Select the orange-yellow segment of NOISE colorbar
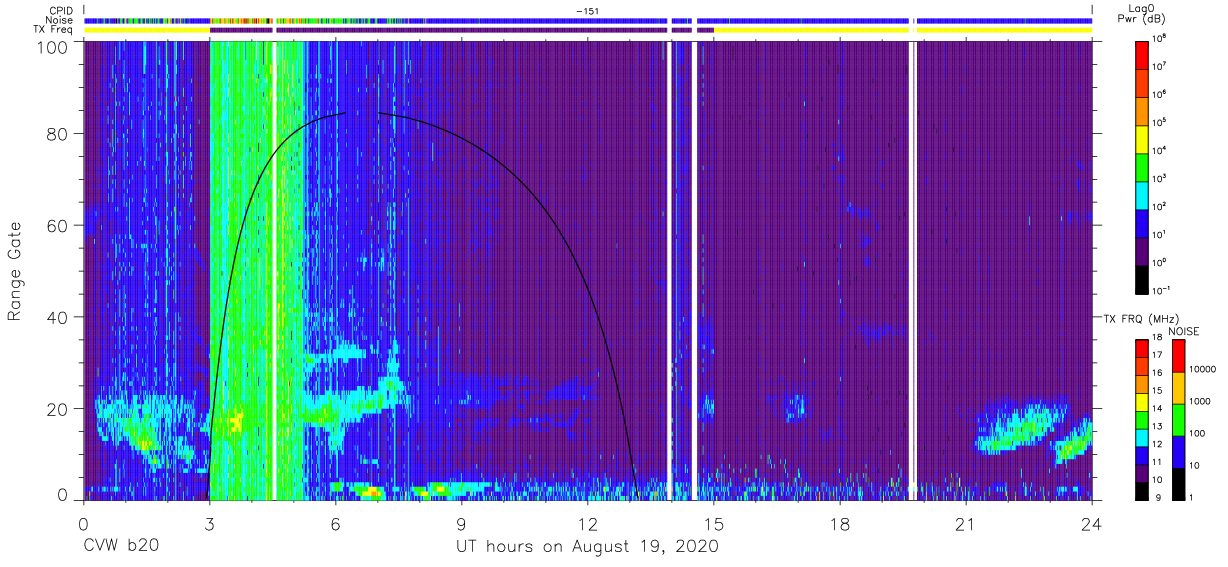 [1177, 388]
